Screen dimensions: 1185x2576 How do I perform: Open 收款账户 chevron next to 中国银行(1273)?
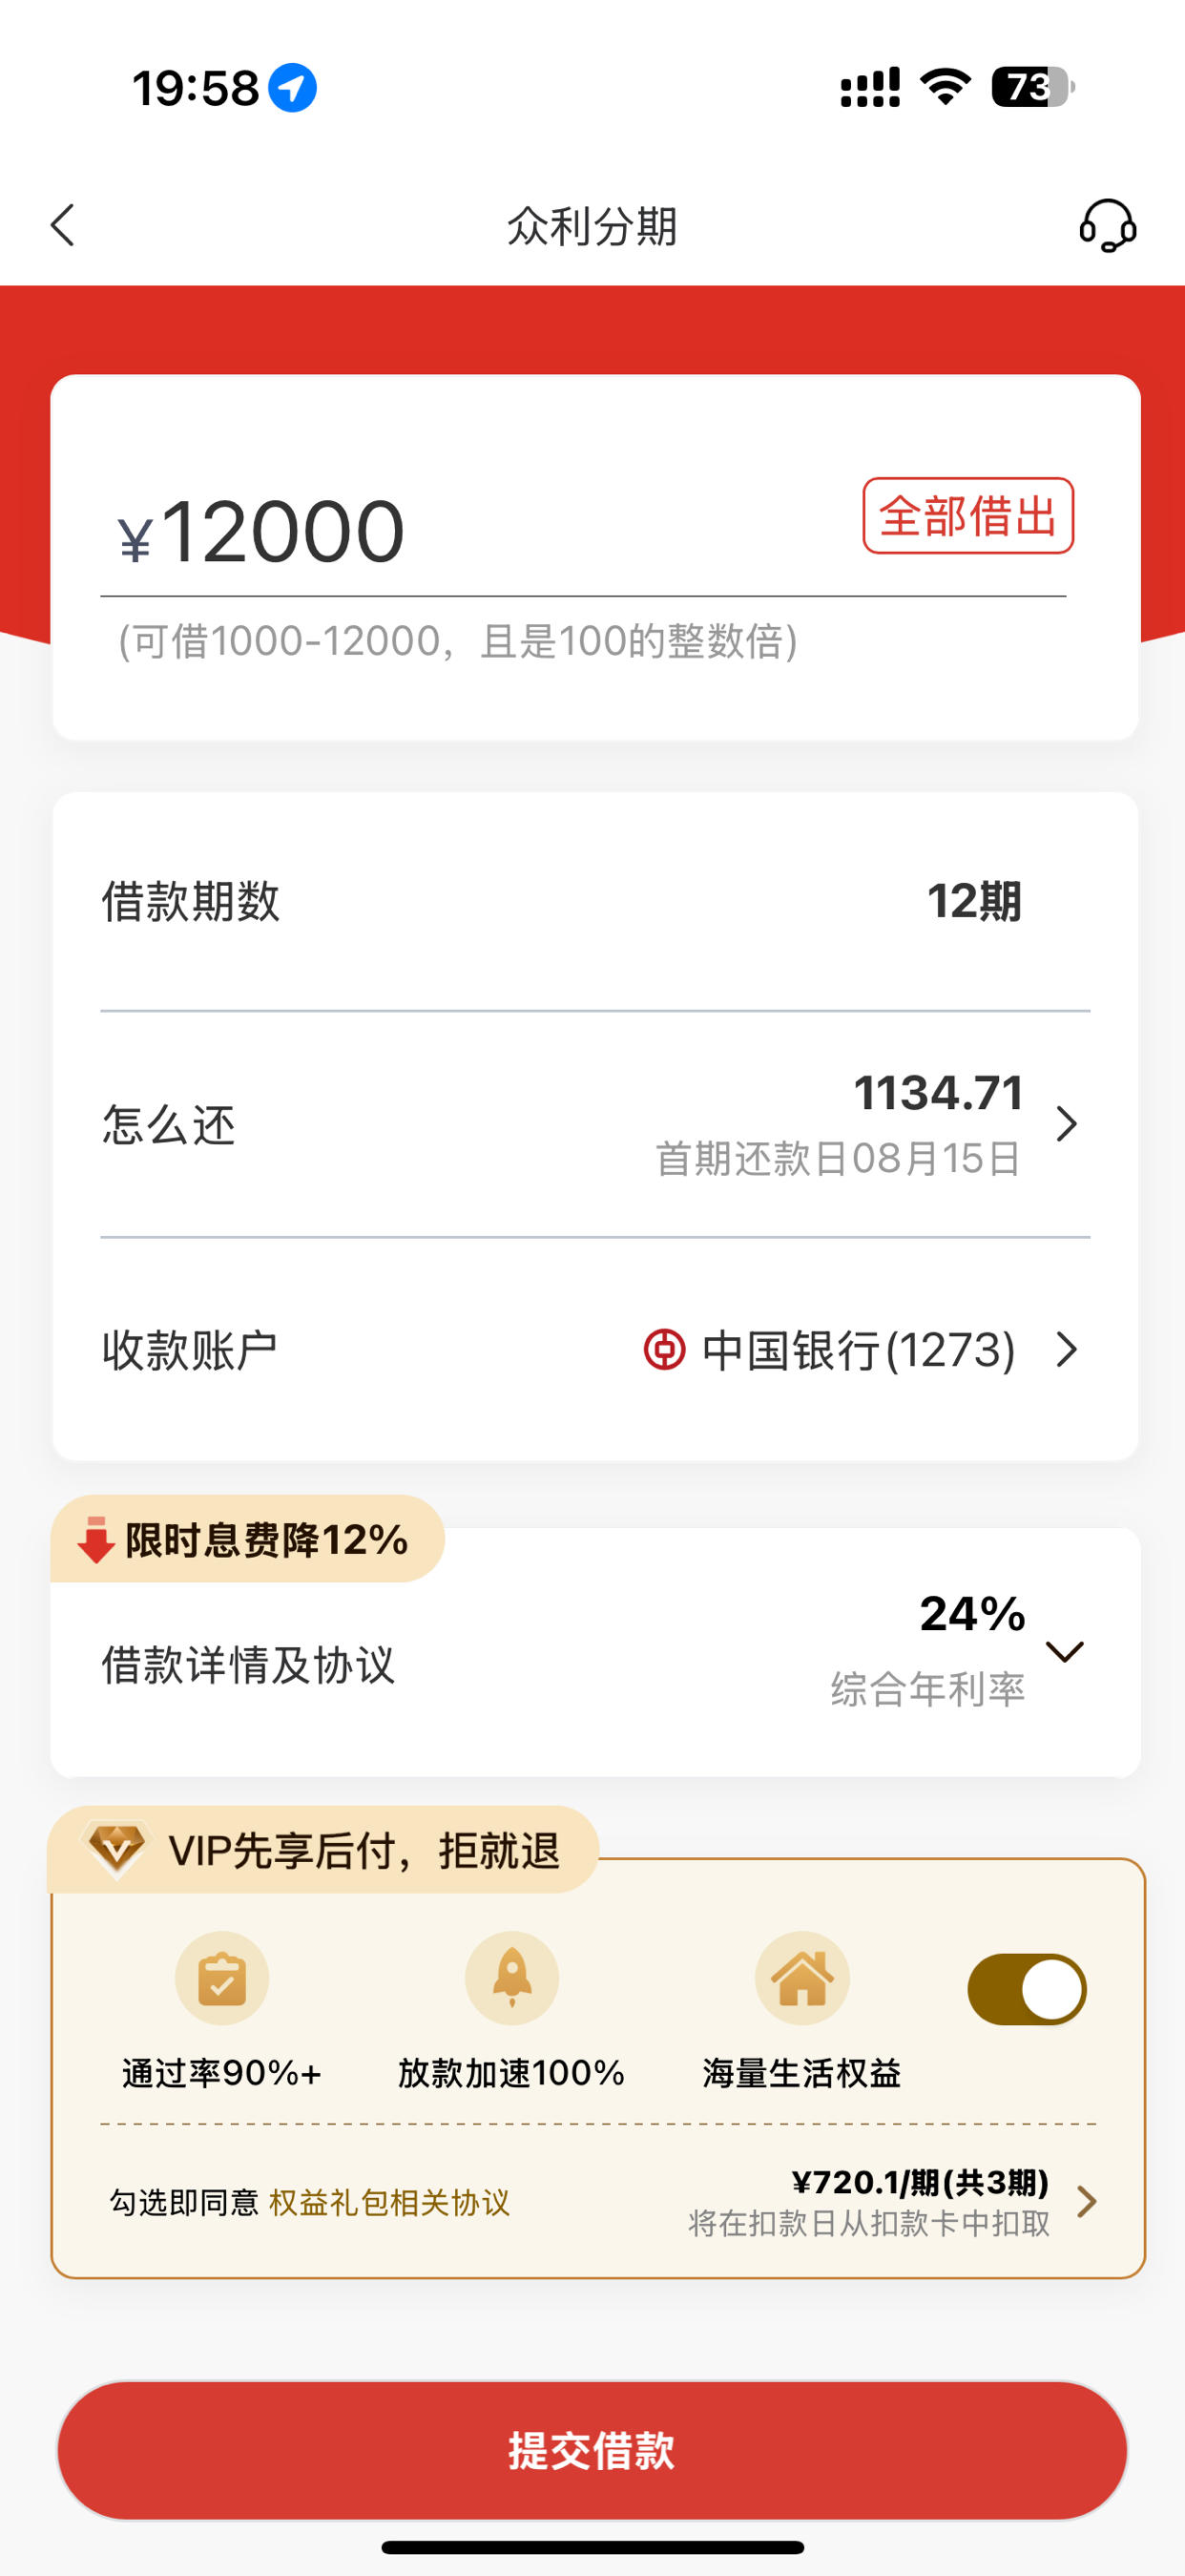[x=1067, y=1349]
